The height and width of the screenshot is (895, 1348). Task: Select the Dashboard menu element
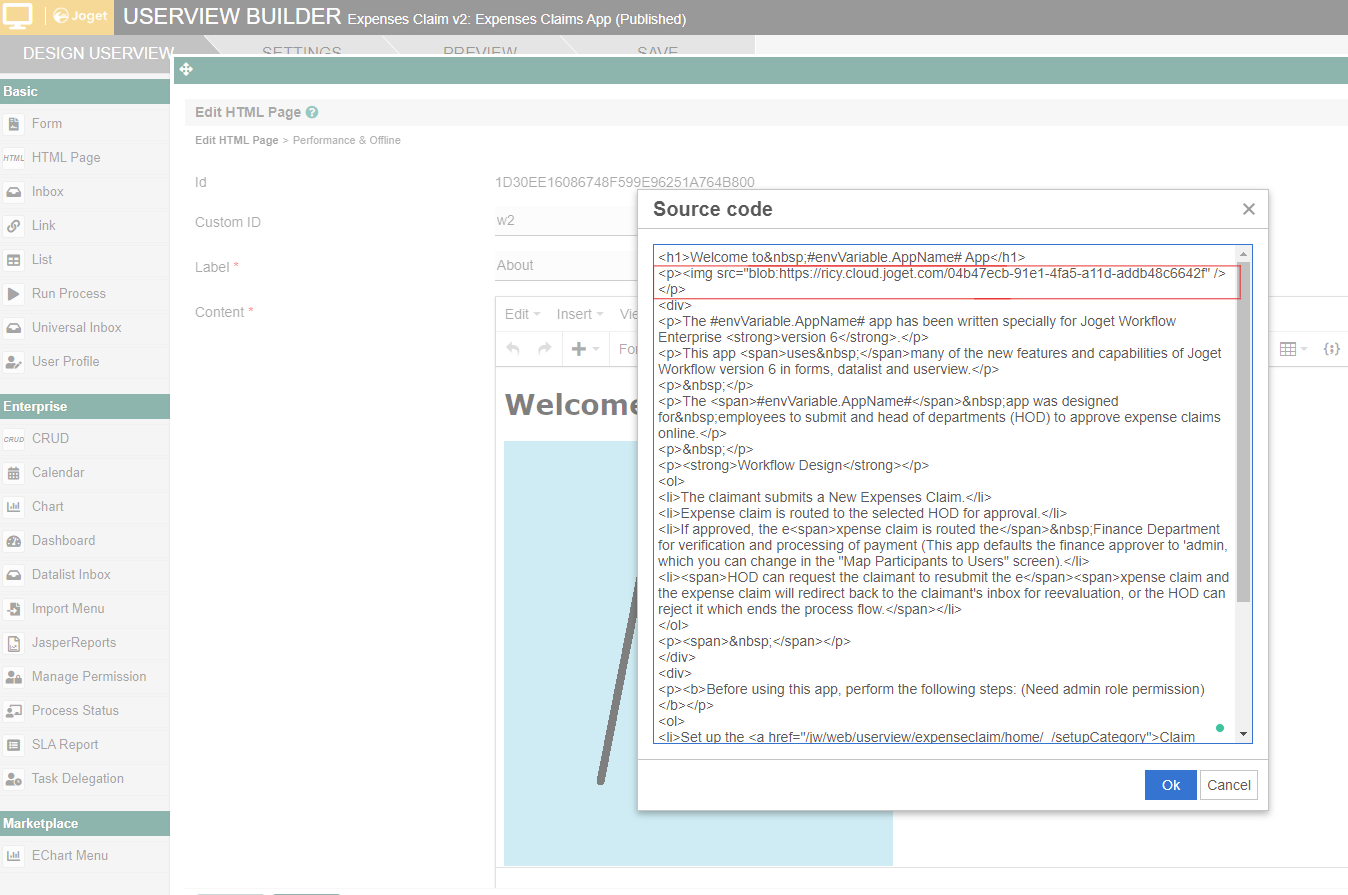(85, 541)
